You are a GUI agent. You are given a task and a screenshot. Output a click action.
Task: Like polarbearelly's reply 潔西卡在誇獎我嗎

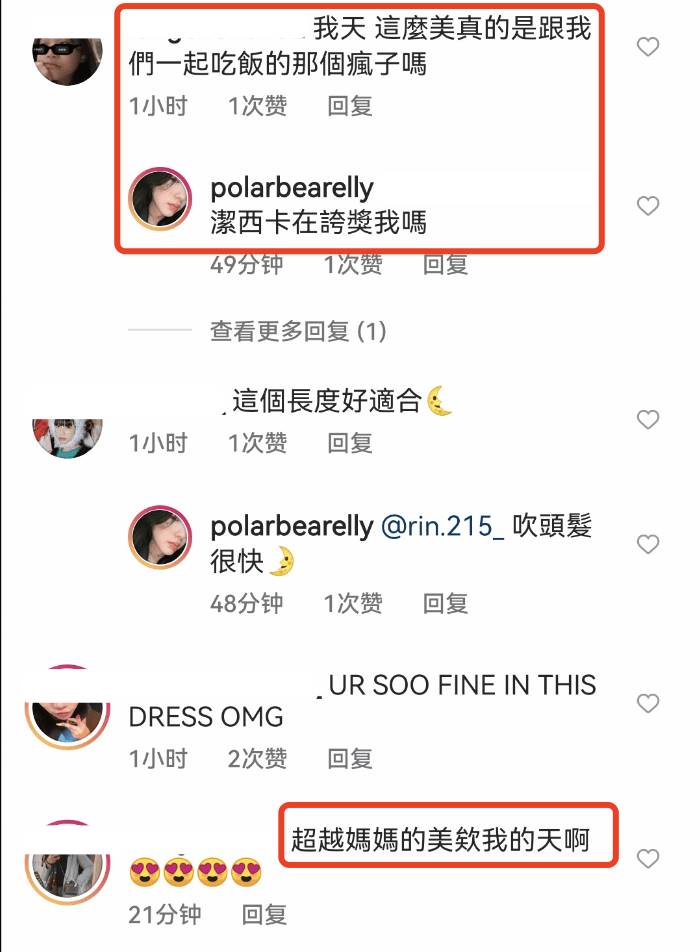point(648,205)
